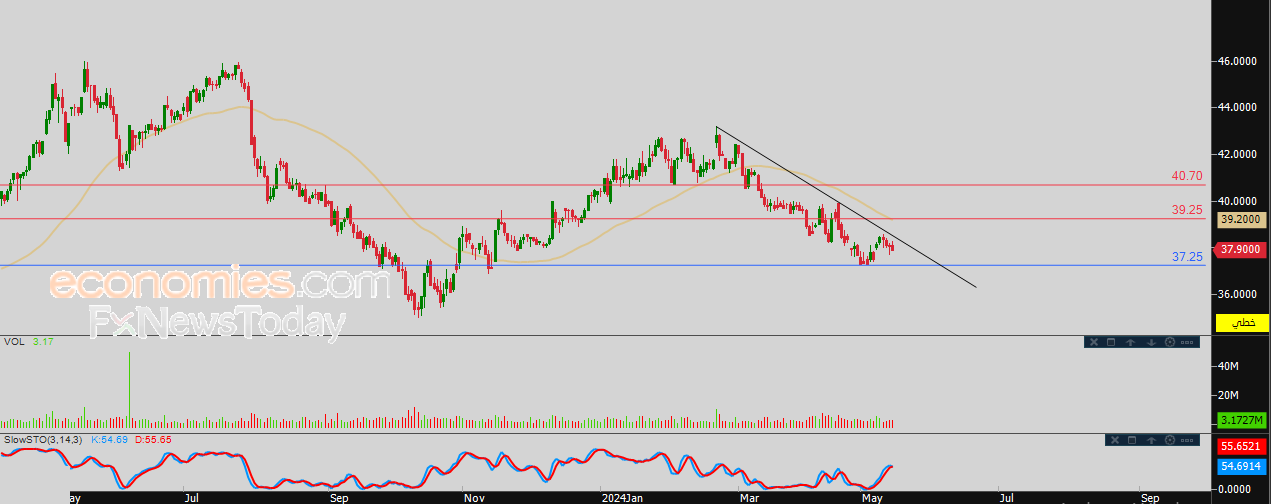Click the 36.0000 price axis label
Viewport: 1271px width, 504px height.
point(1236,294)
